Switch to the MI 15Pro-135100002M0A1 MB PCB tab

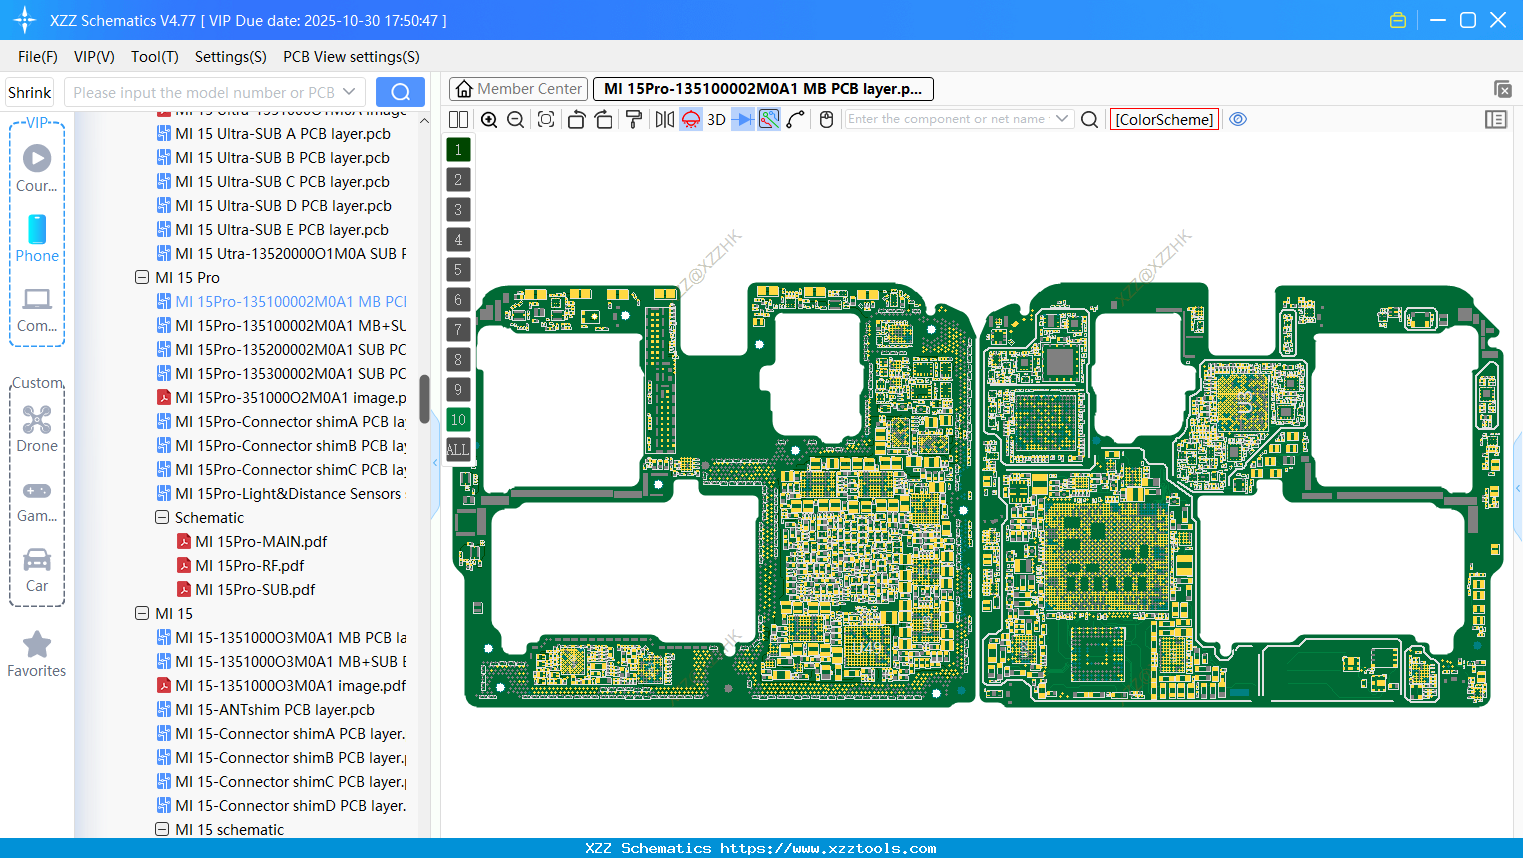760,89
